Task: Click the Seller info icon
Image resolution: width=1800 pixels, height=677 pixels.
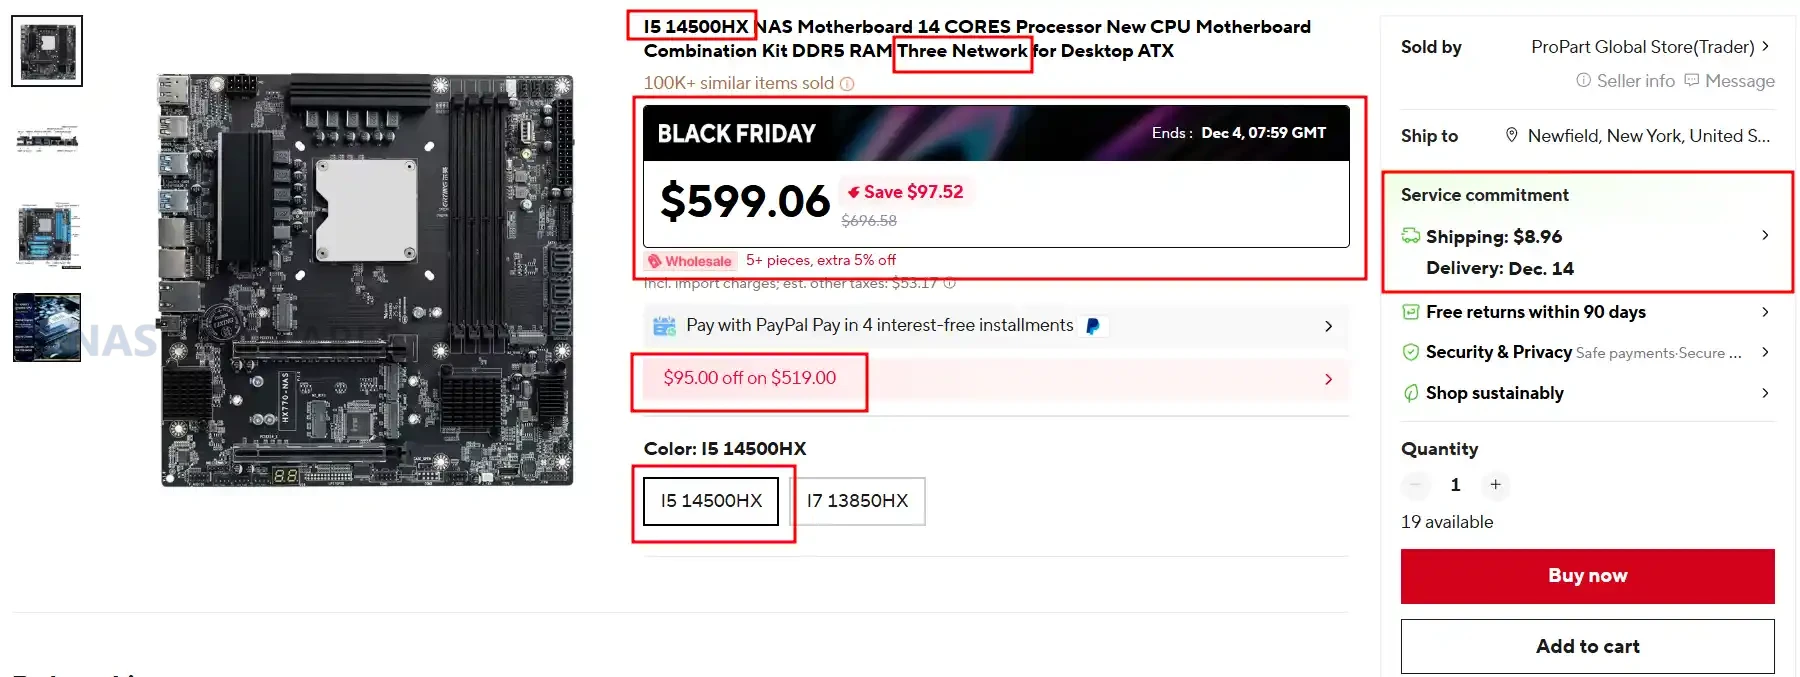Action: tap(1583, 80)
